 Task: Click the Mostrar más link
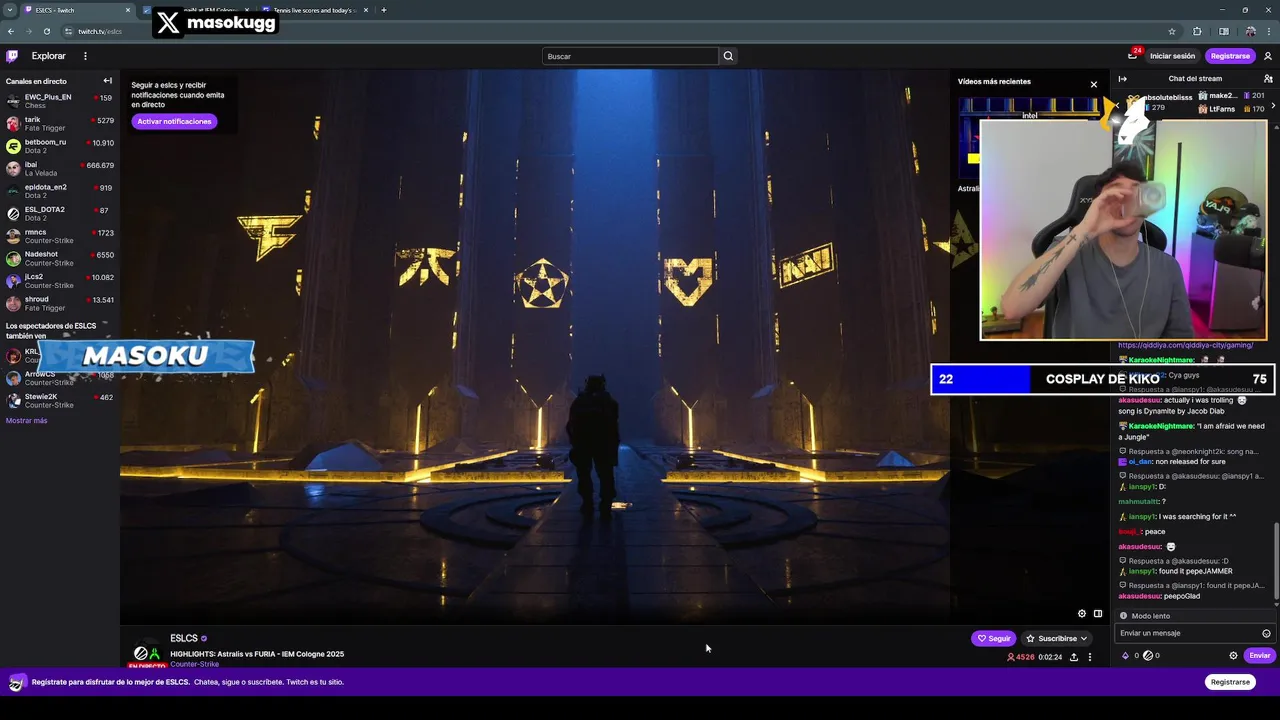point(27,421)
